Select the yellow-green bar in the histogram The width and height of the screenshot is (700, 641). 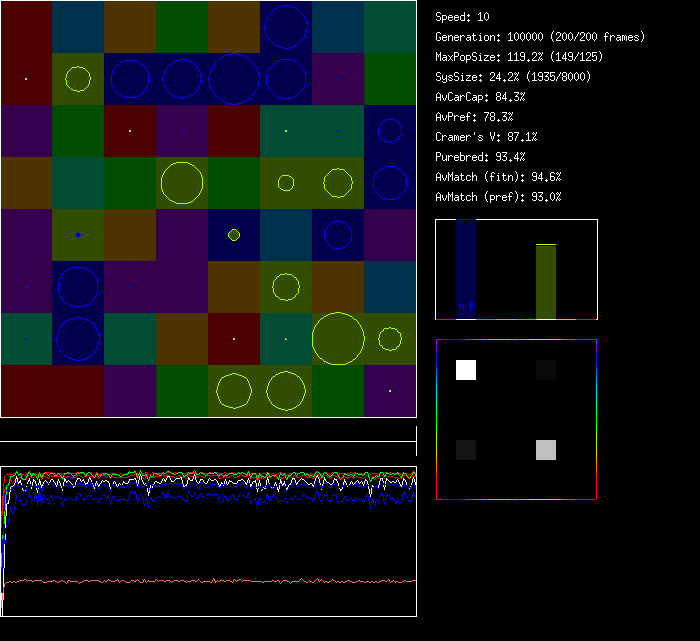[x=545, y=281]
